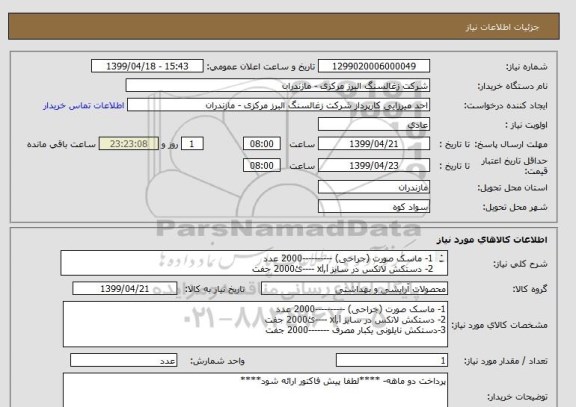The image size is (576, 407).
Task: Click the اولویت نیاز label
Action: (526, 125)
